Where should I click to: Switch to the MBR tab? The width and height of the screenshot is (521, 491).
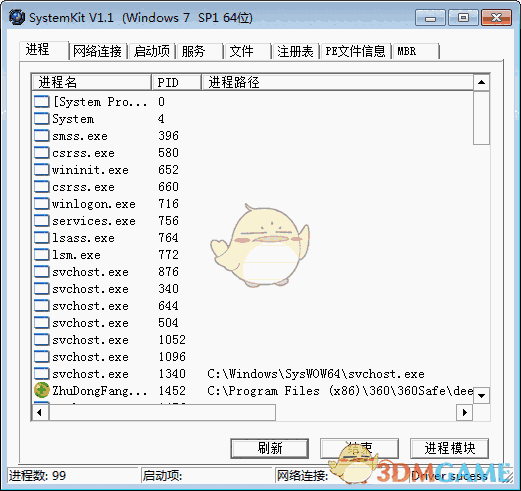click(x=416, y=52)
